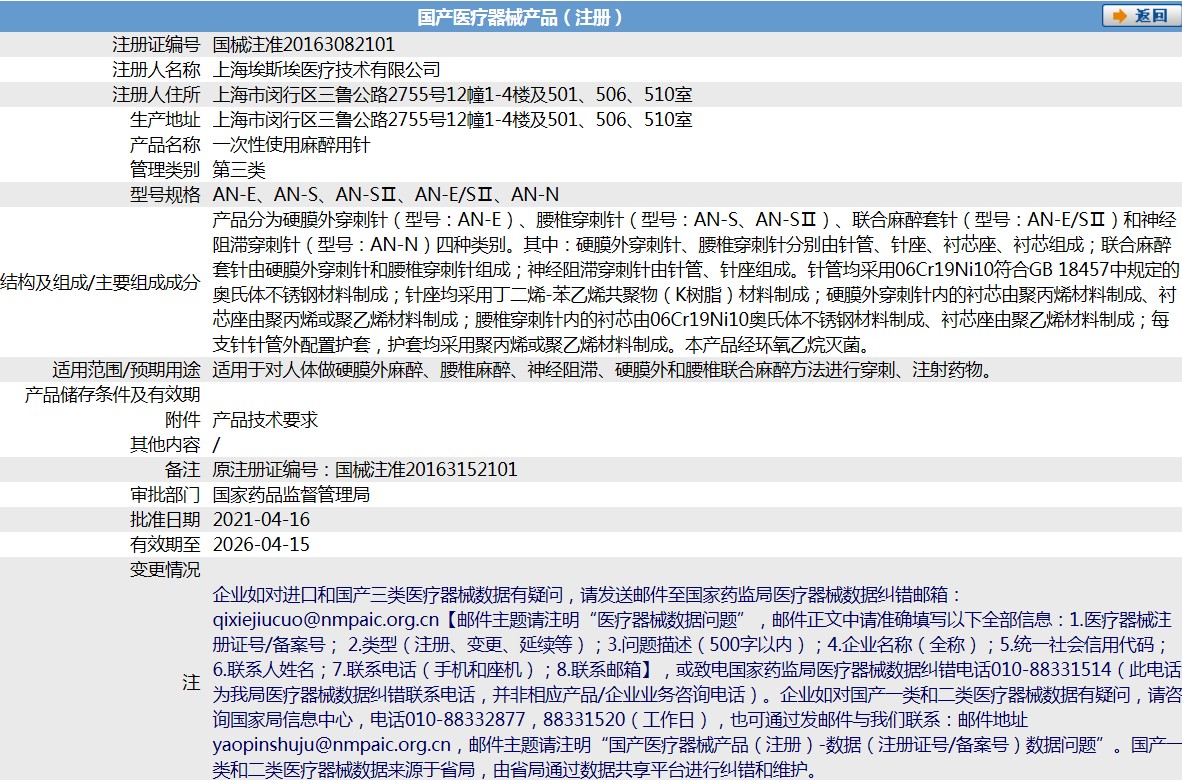1182x780 pixels.
Task: Select approving department 国家药品监督管理局
Action: click(292, 494)
